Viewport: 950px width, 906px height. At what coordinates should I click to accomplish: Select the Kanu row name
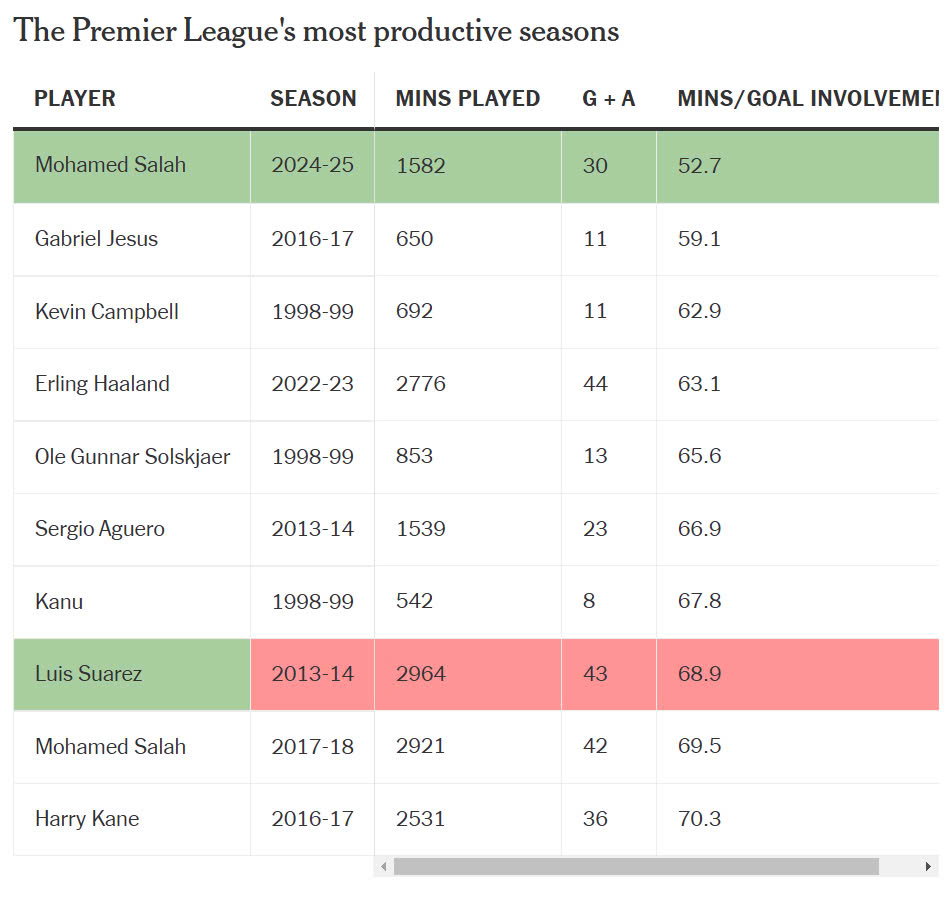pyautogui.click(x=59, y=601)
